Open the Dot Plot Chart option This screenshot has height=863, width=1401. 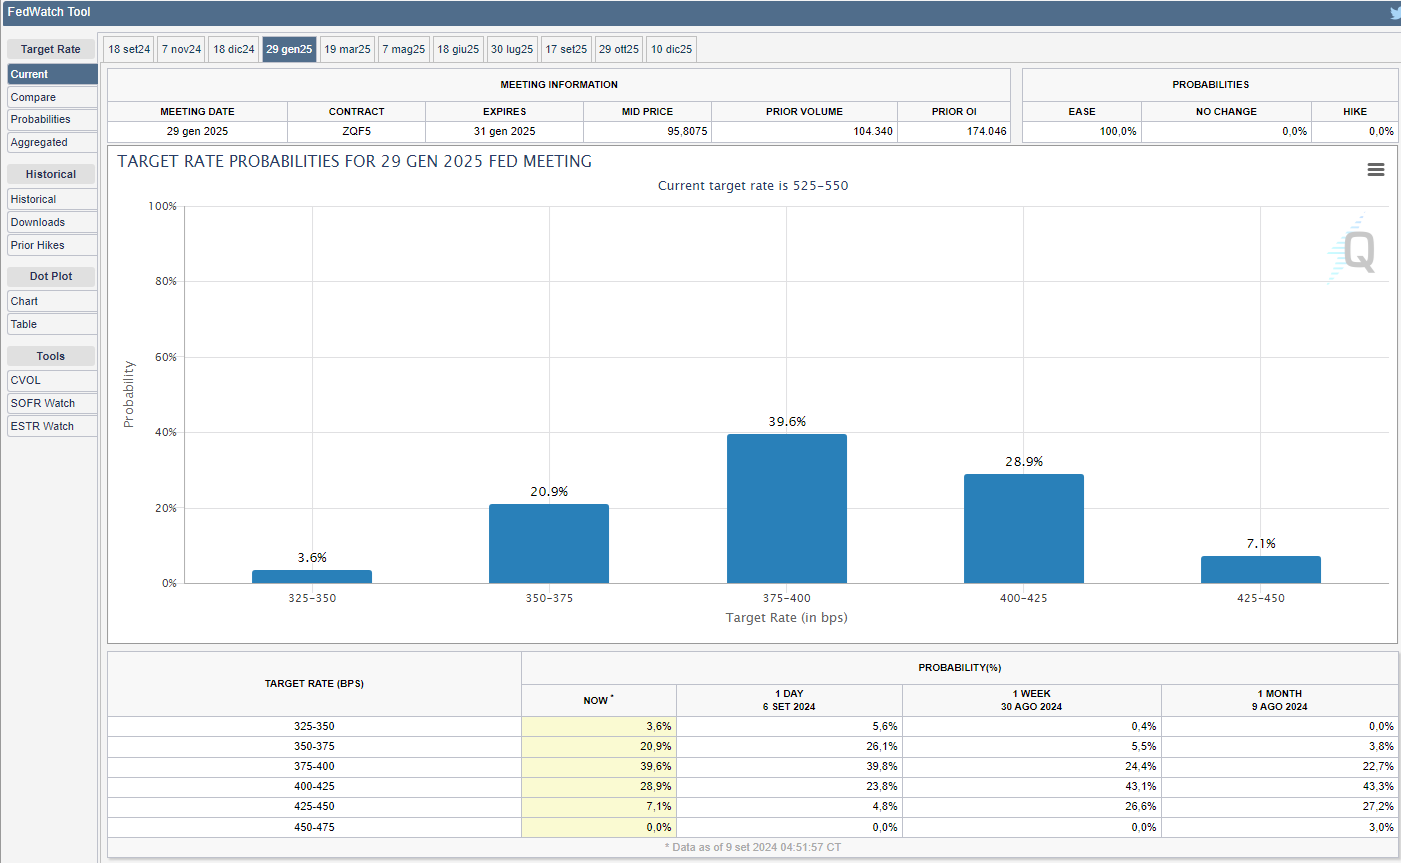click(x=52, y=301)
